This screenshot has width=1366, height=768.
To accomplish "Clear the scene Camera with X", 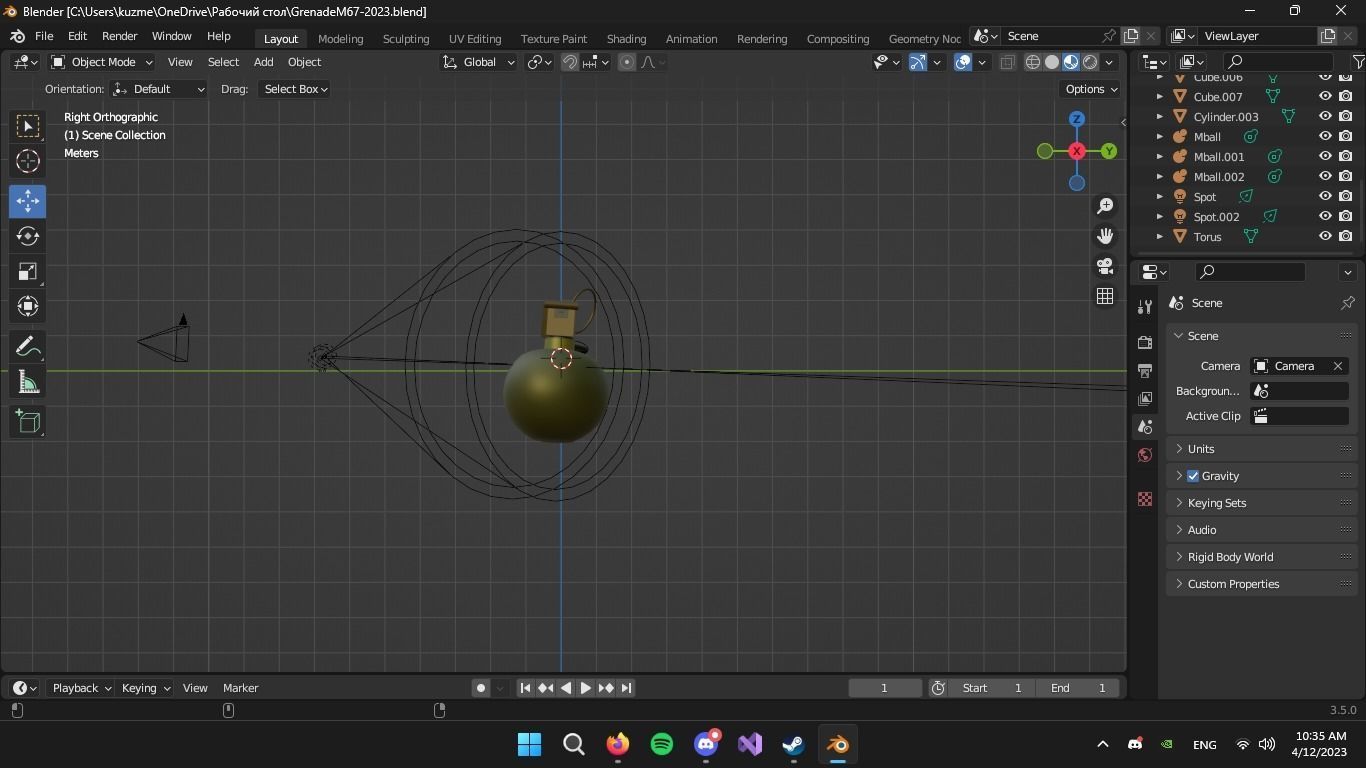I will (1338, 366).
